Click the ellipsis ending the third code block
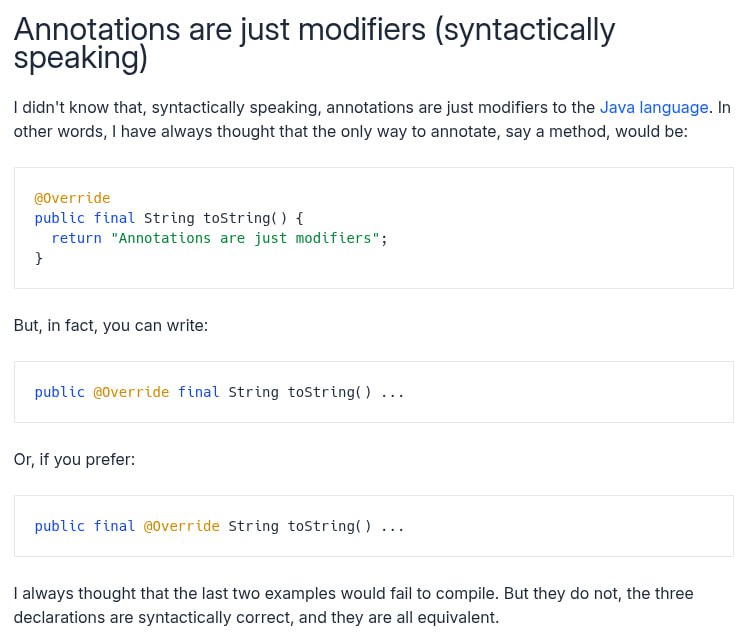 (x=393, y=527)
